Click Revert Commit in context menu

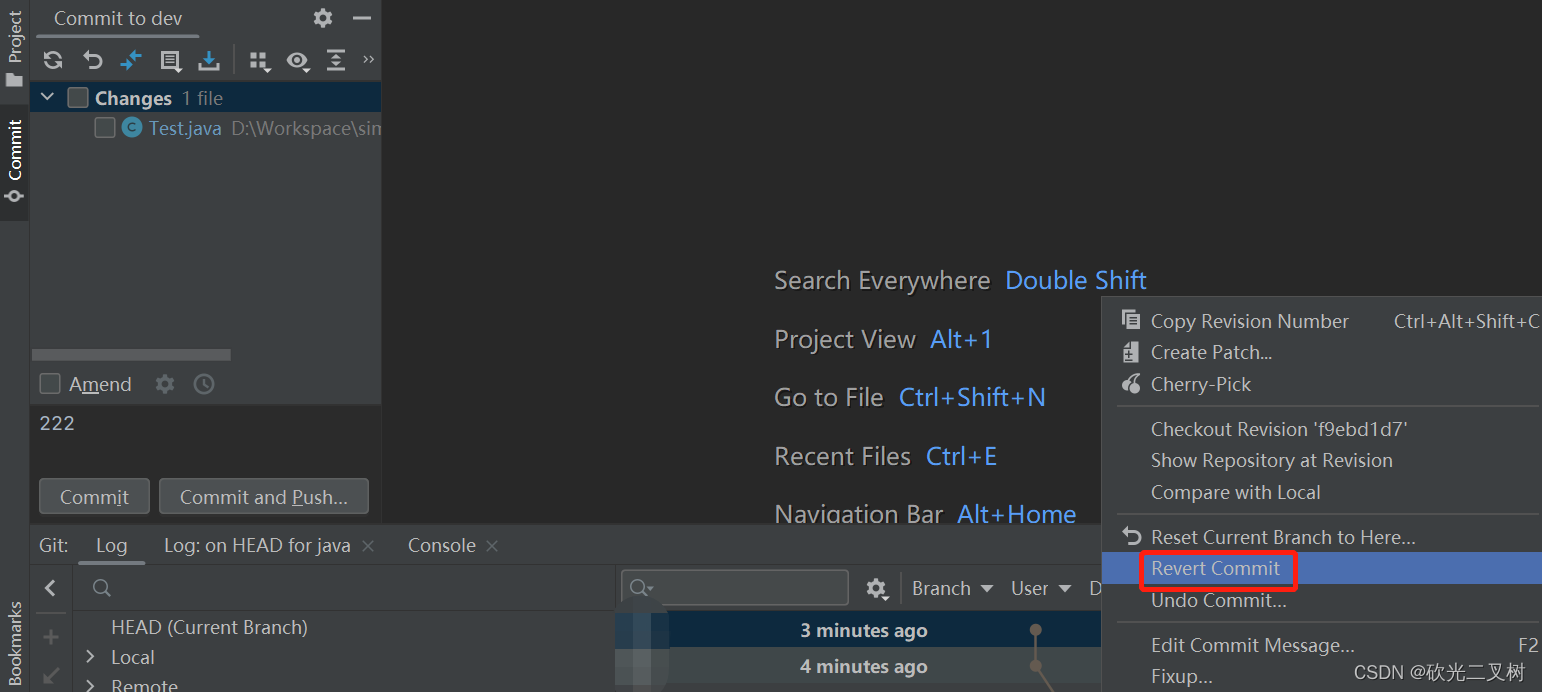tap(1321, 568)
